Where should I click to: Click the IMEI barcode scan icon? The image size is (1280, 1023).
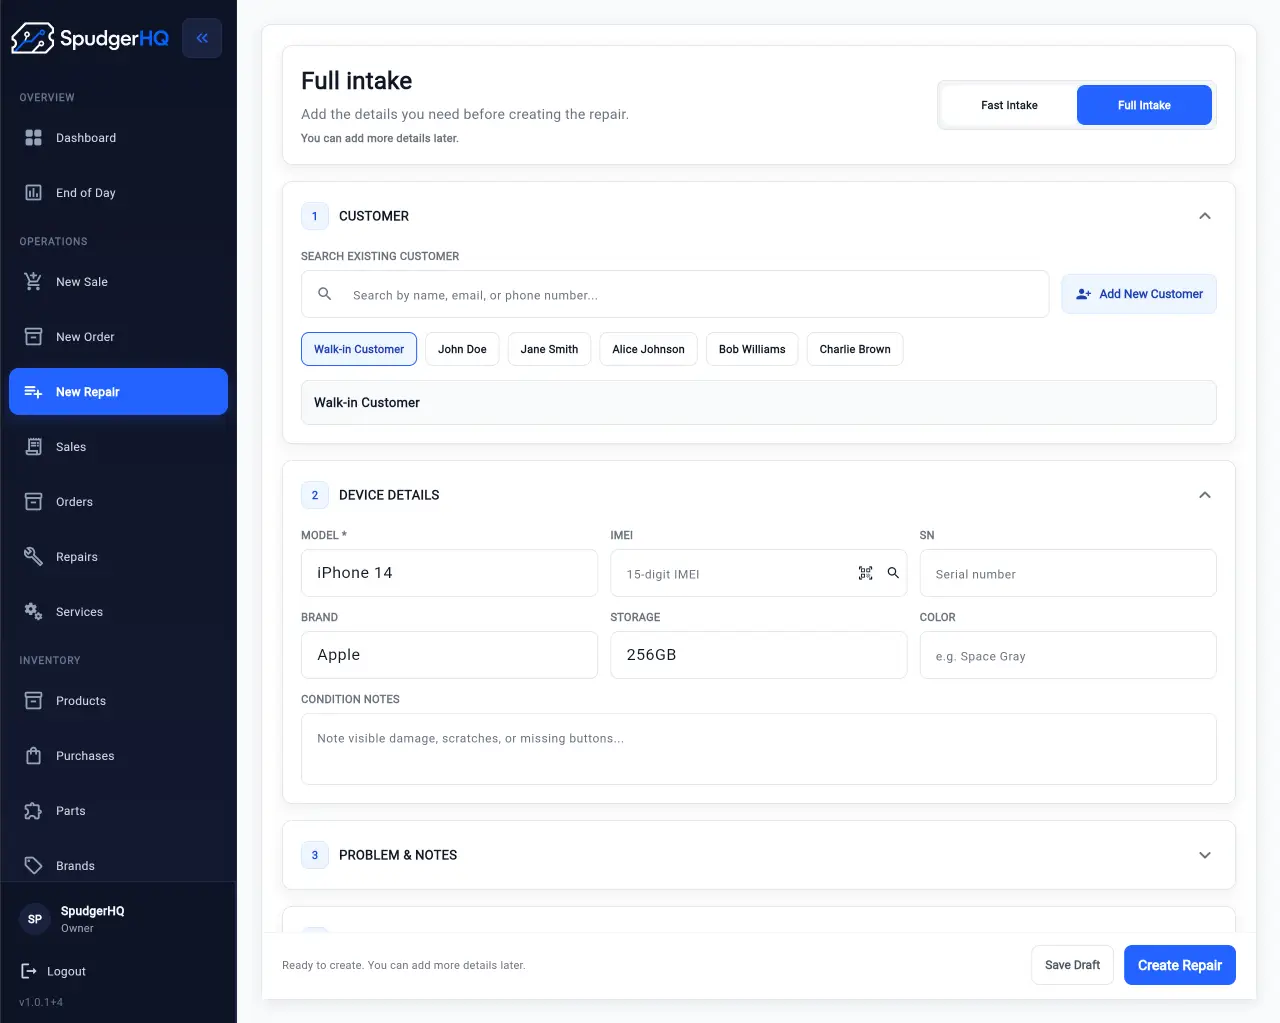(x=866, y=573)
